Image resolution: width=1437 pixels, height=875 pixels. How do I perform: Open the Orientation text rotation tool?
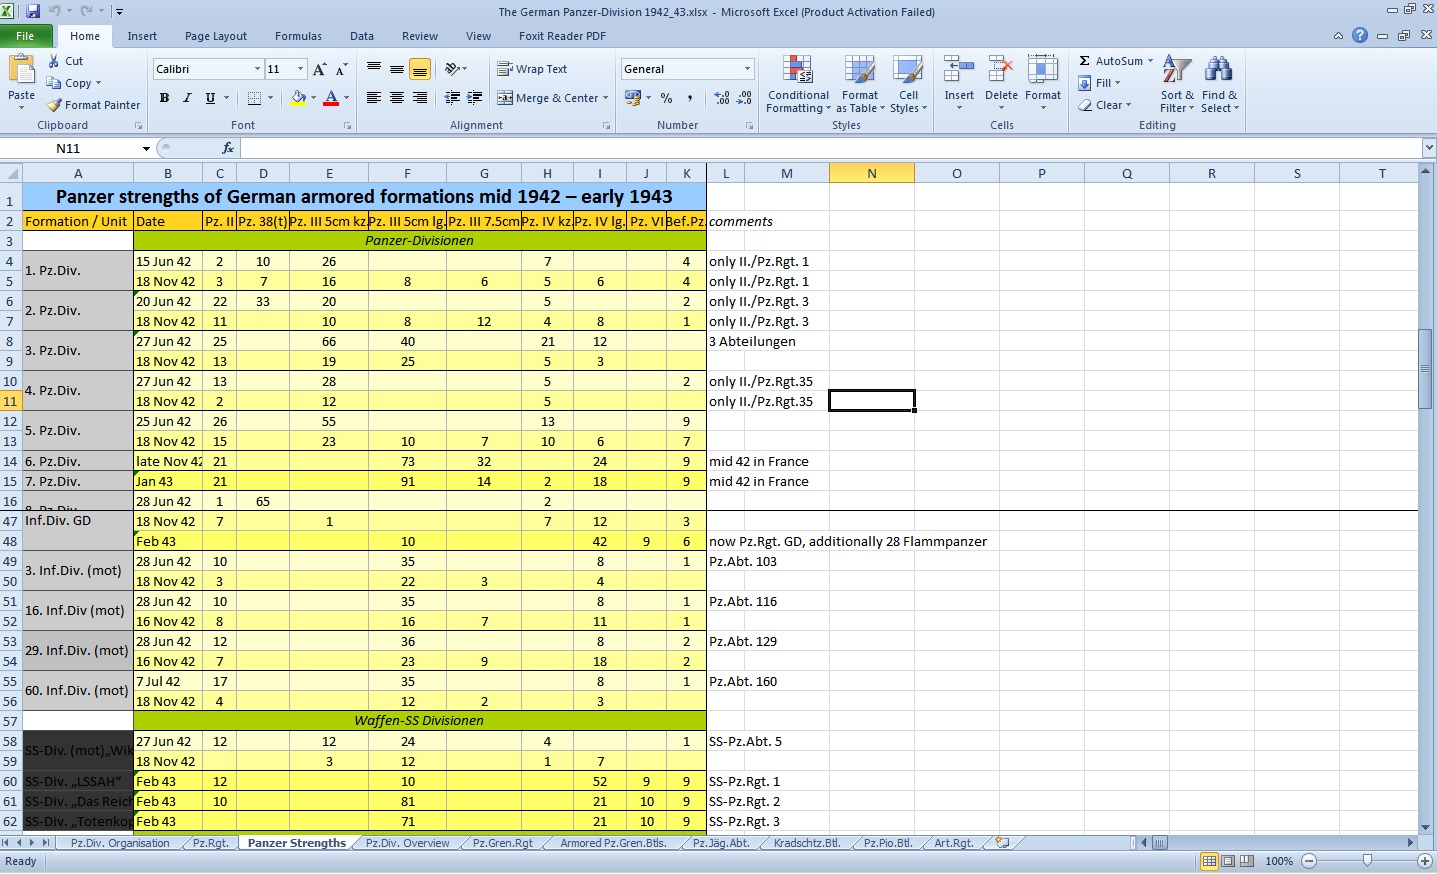point(453,69)
